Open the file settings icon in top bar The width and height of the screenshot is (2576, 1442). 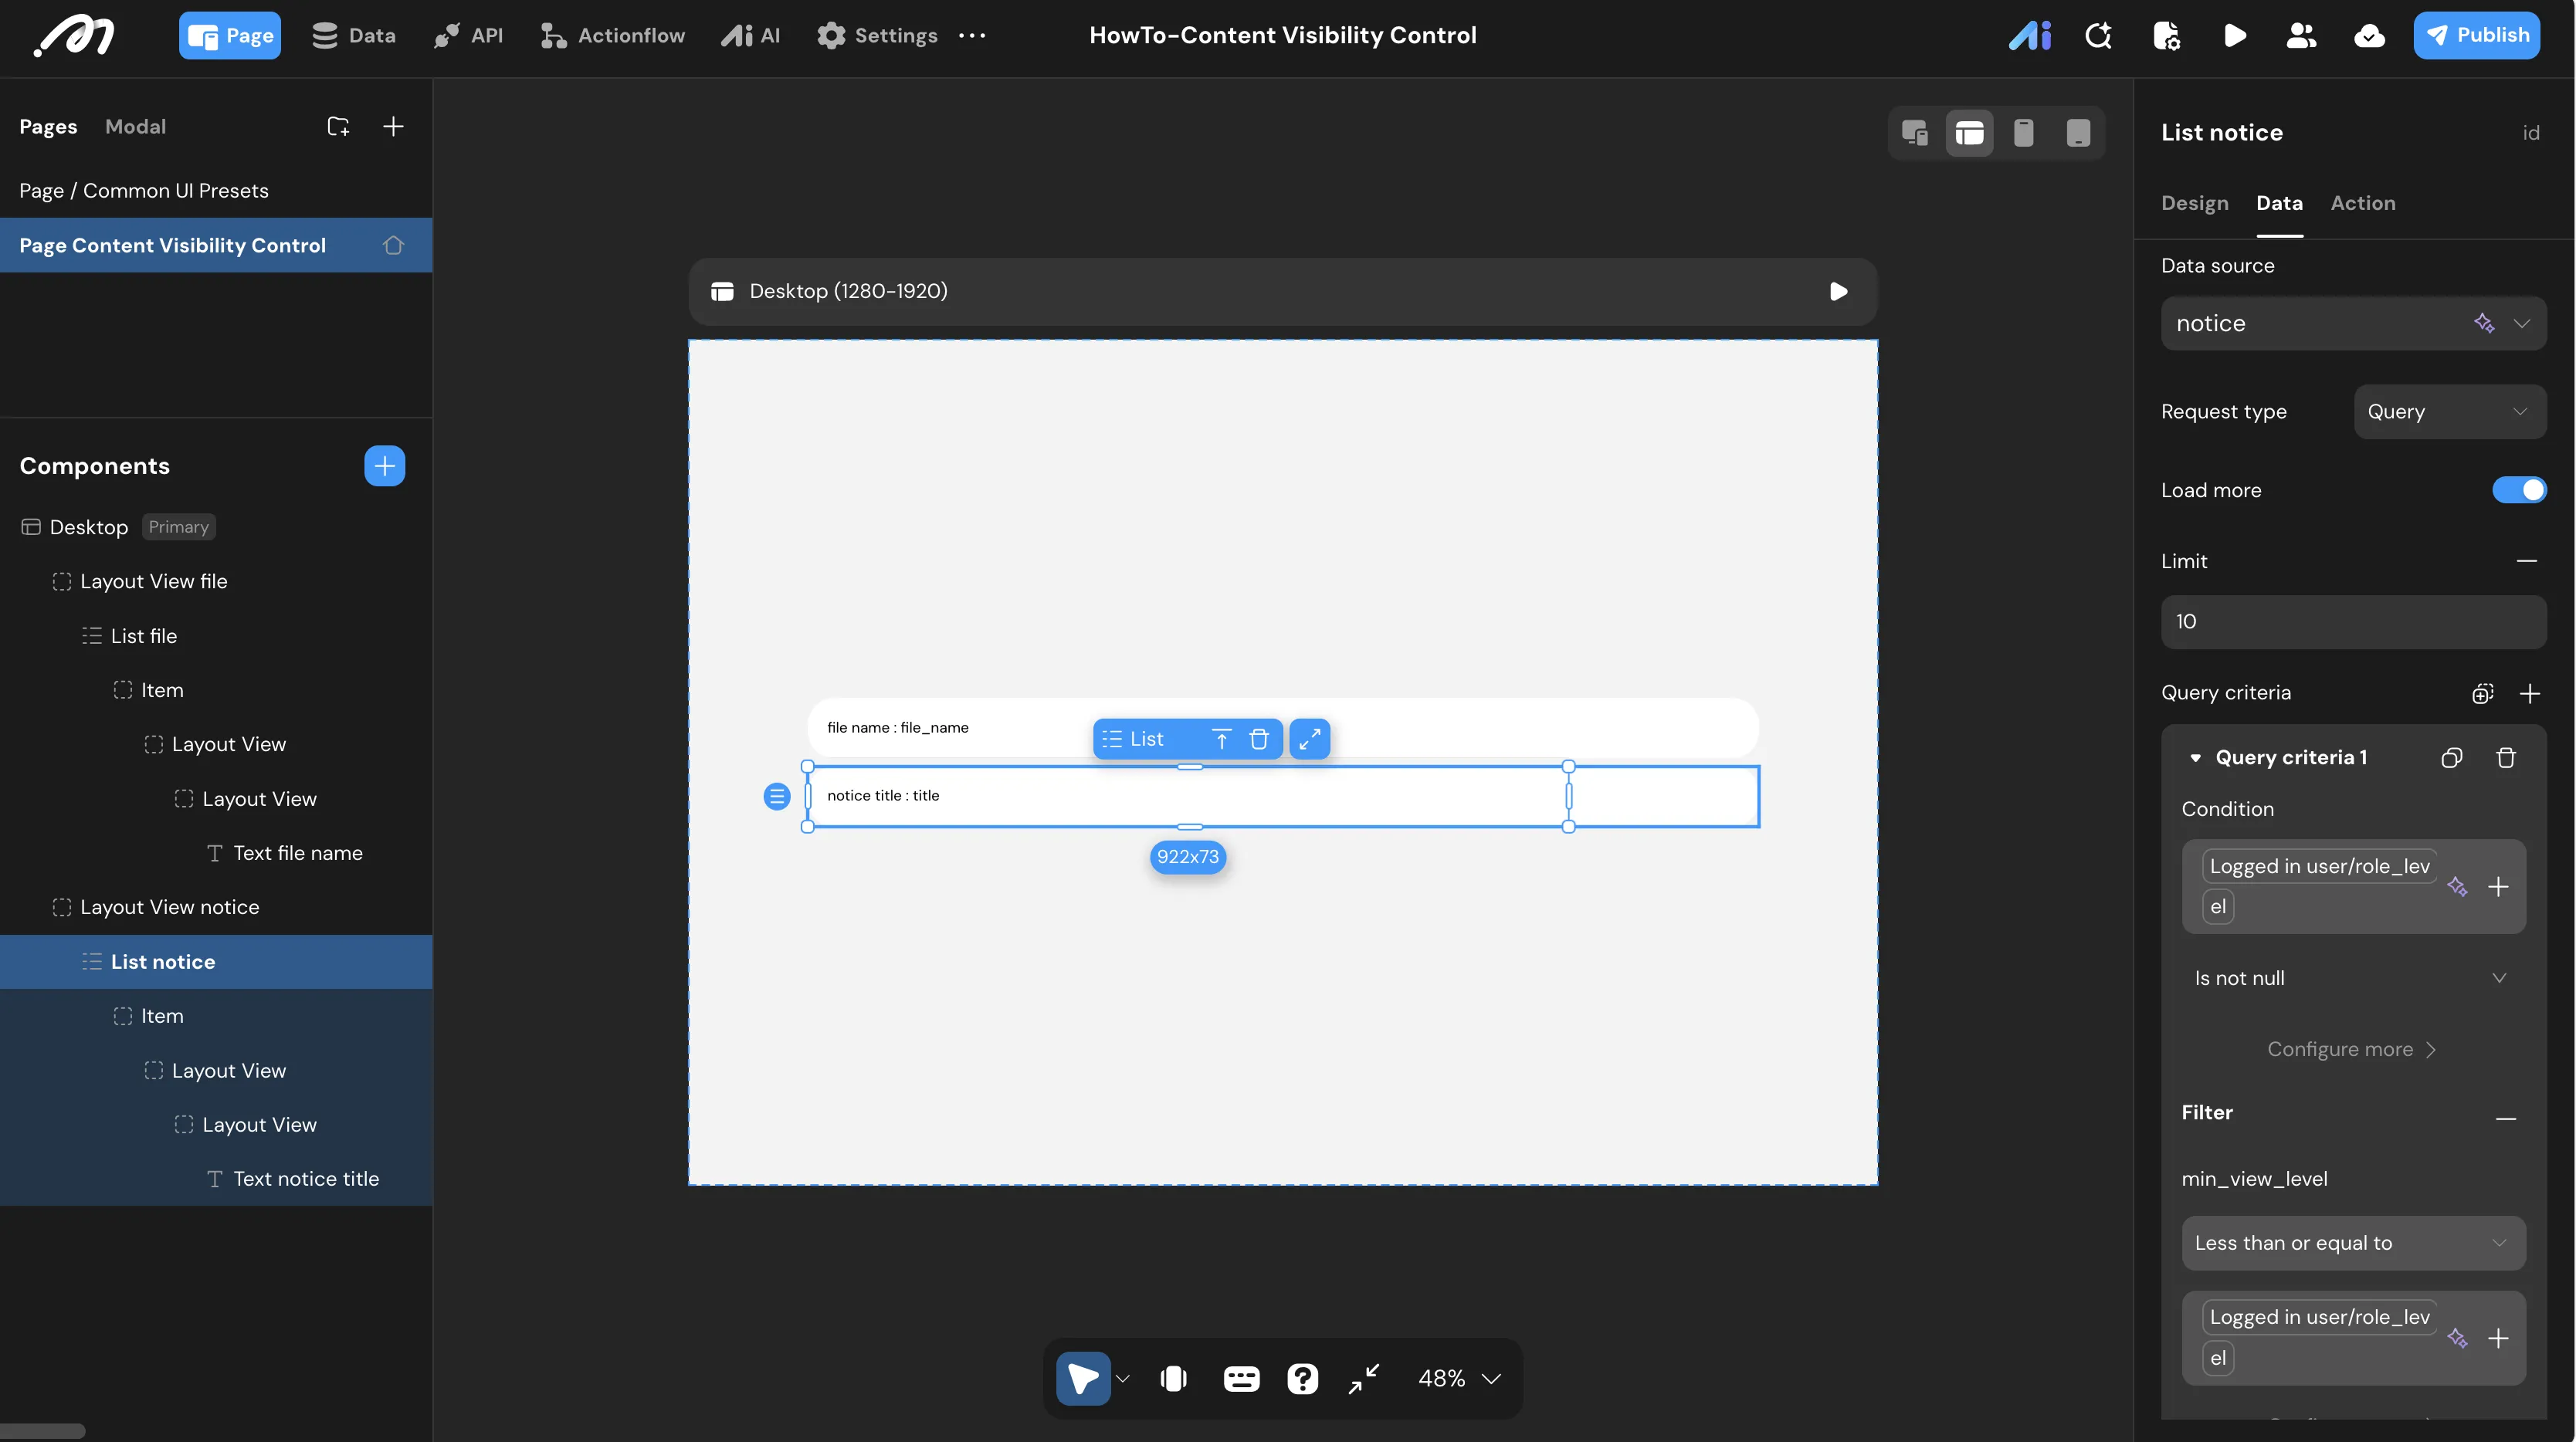pos(2166,36)
